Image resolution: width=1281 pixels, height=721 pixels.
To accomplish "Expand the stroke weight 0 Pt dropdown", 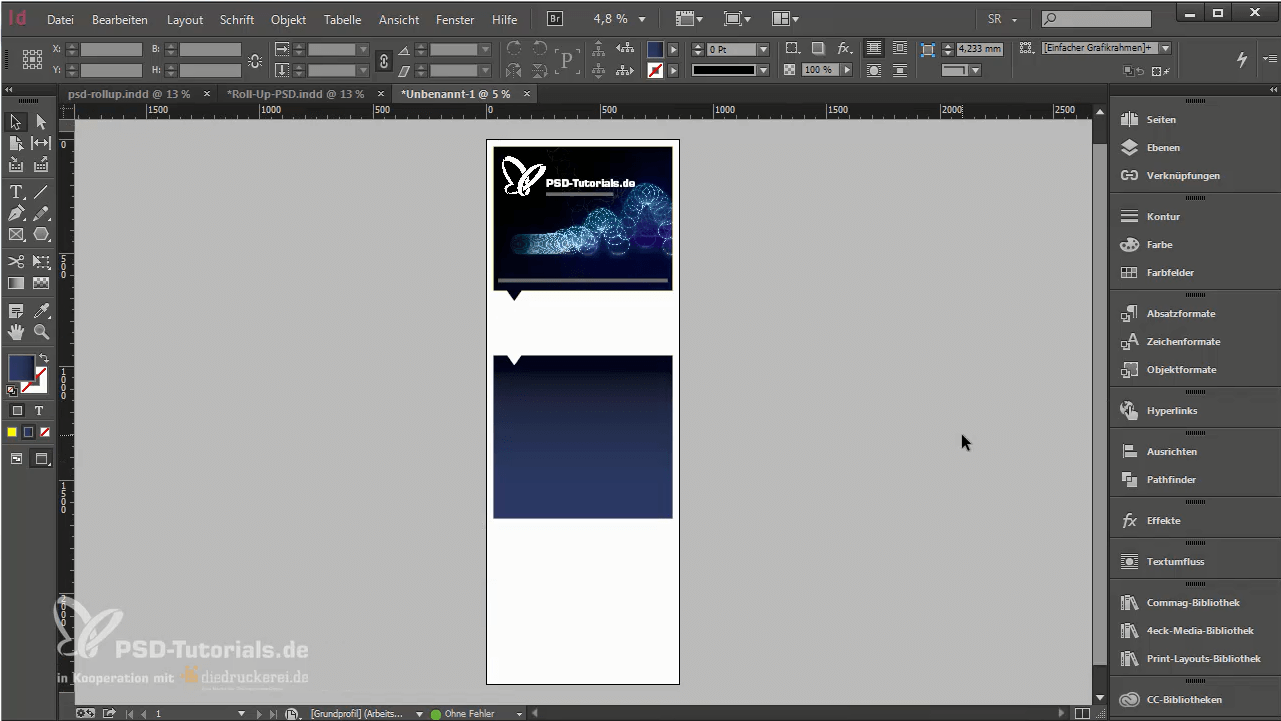I will (763, 49).
